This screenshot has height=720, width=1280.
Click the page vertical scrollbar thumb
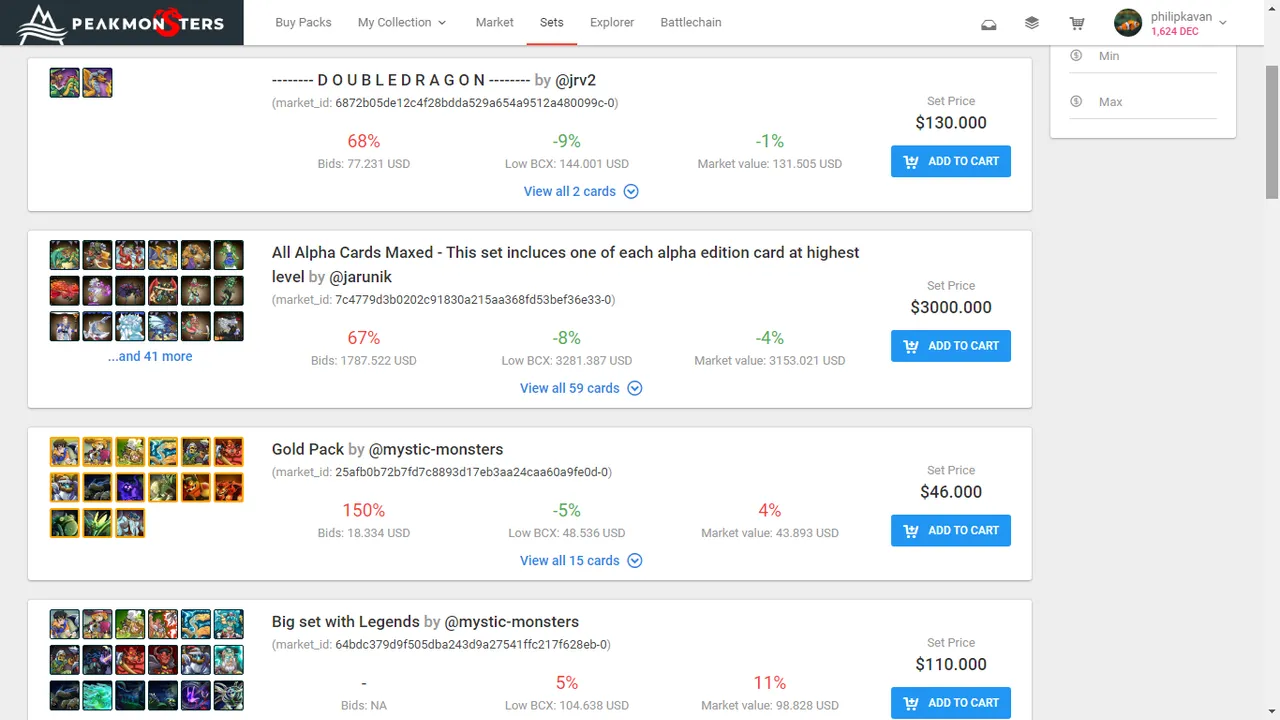pos(1271,130)
